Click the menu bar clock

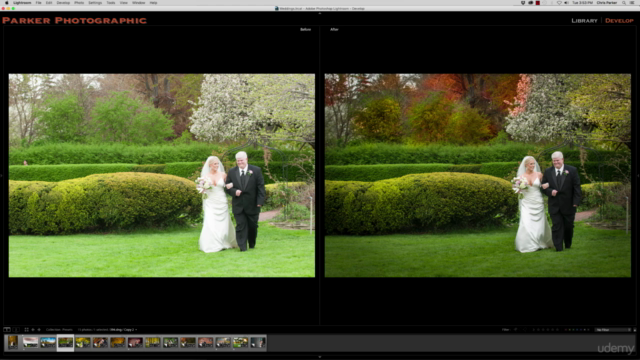tap(582, 3)
